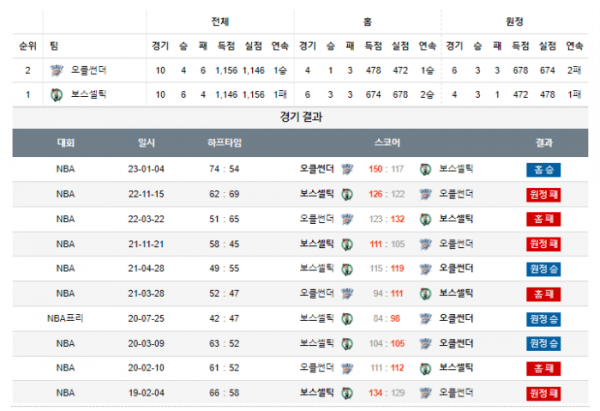Screen dimensions: 600x411
Task: Click 홈패 result badge for 22-03-22
Action: (543, 219)
